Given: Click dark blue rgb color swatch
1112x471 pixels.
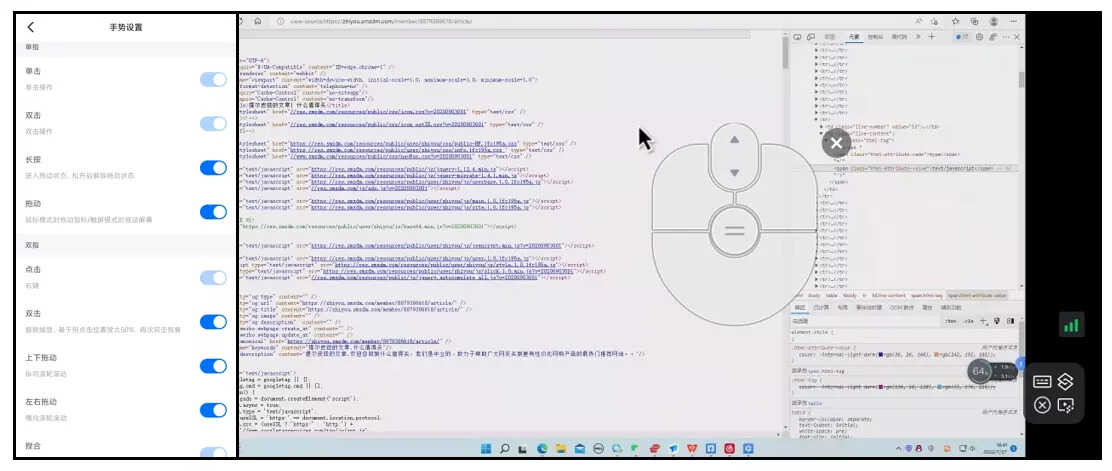Looking at the screenshot, I should 881,354.
